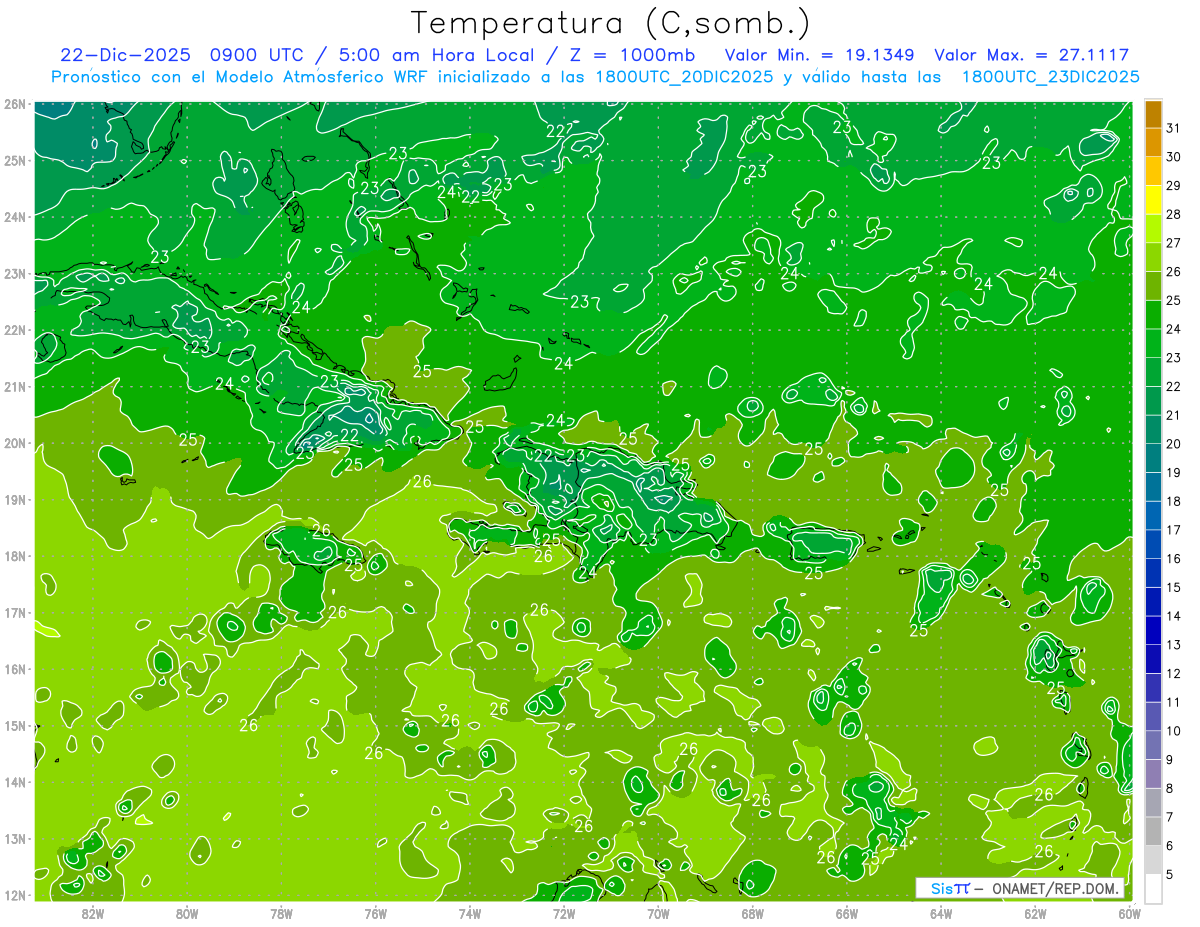Click the 60W longitude axis label
Screen dimensions: 1200x927
pos(1129,913)
